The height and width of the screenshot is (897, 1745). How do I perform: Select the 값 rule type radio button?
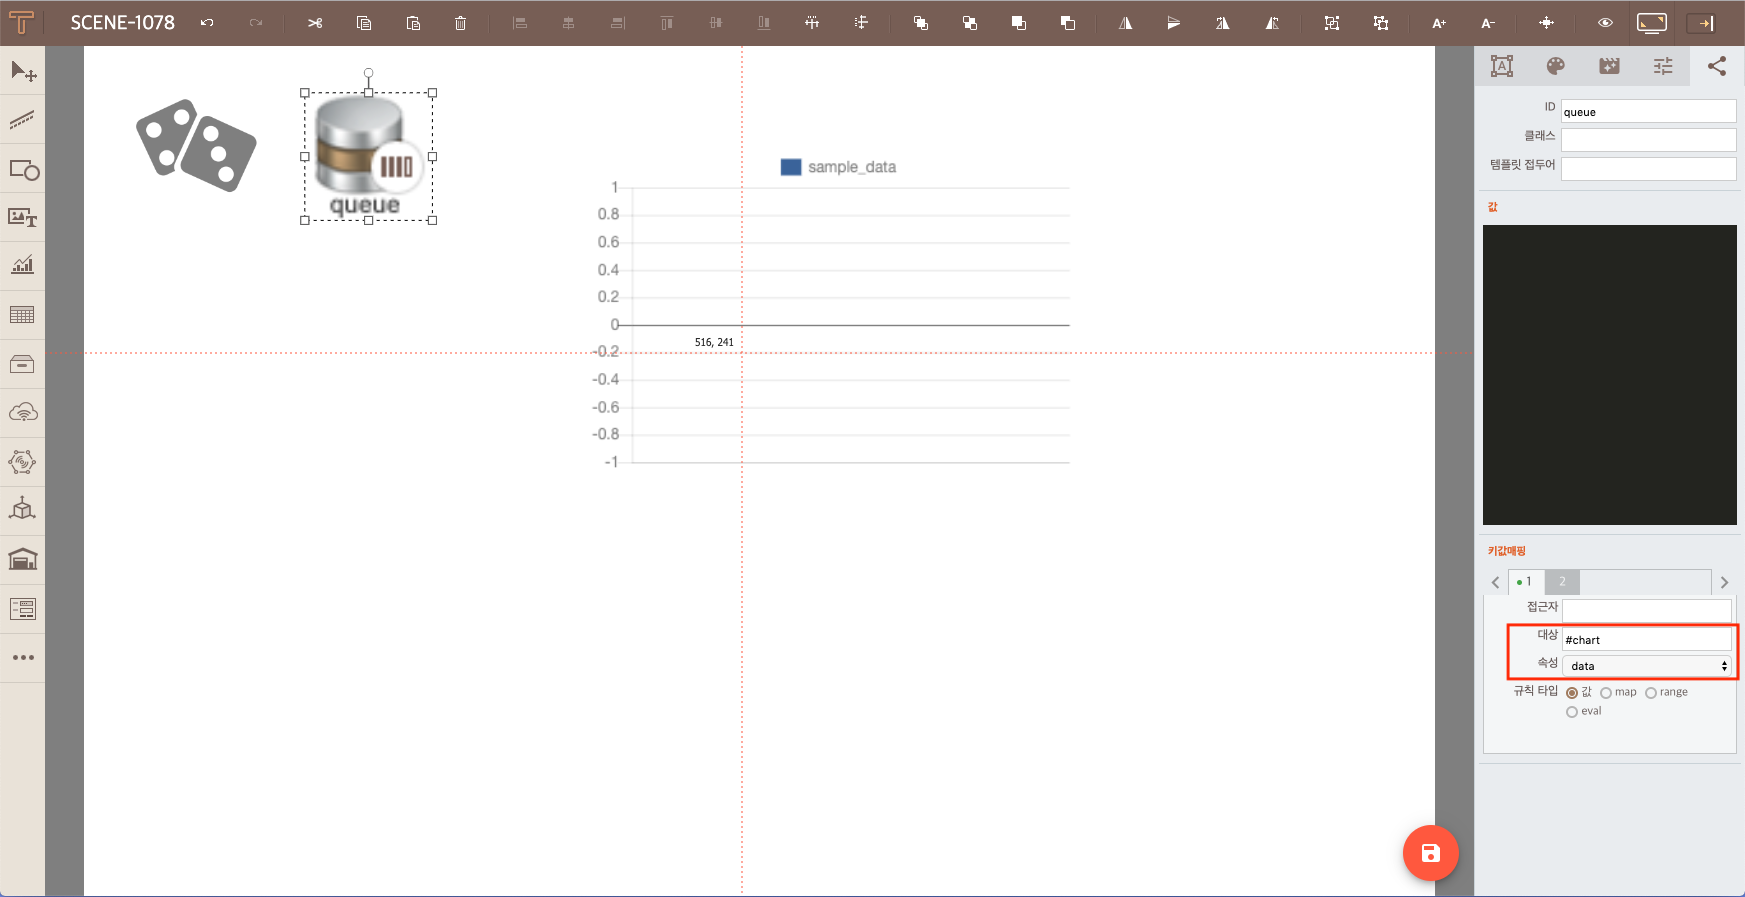(1572, 693)
